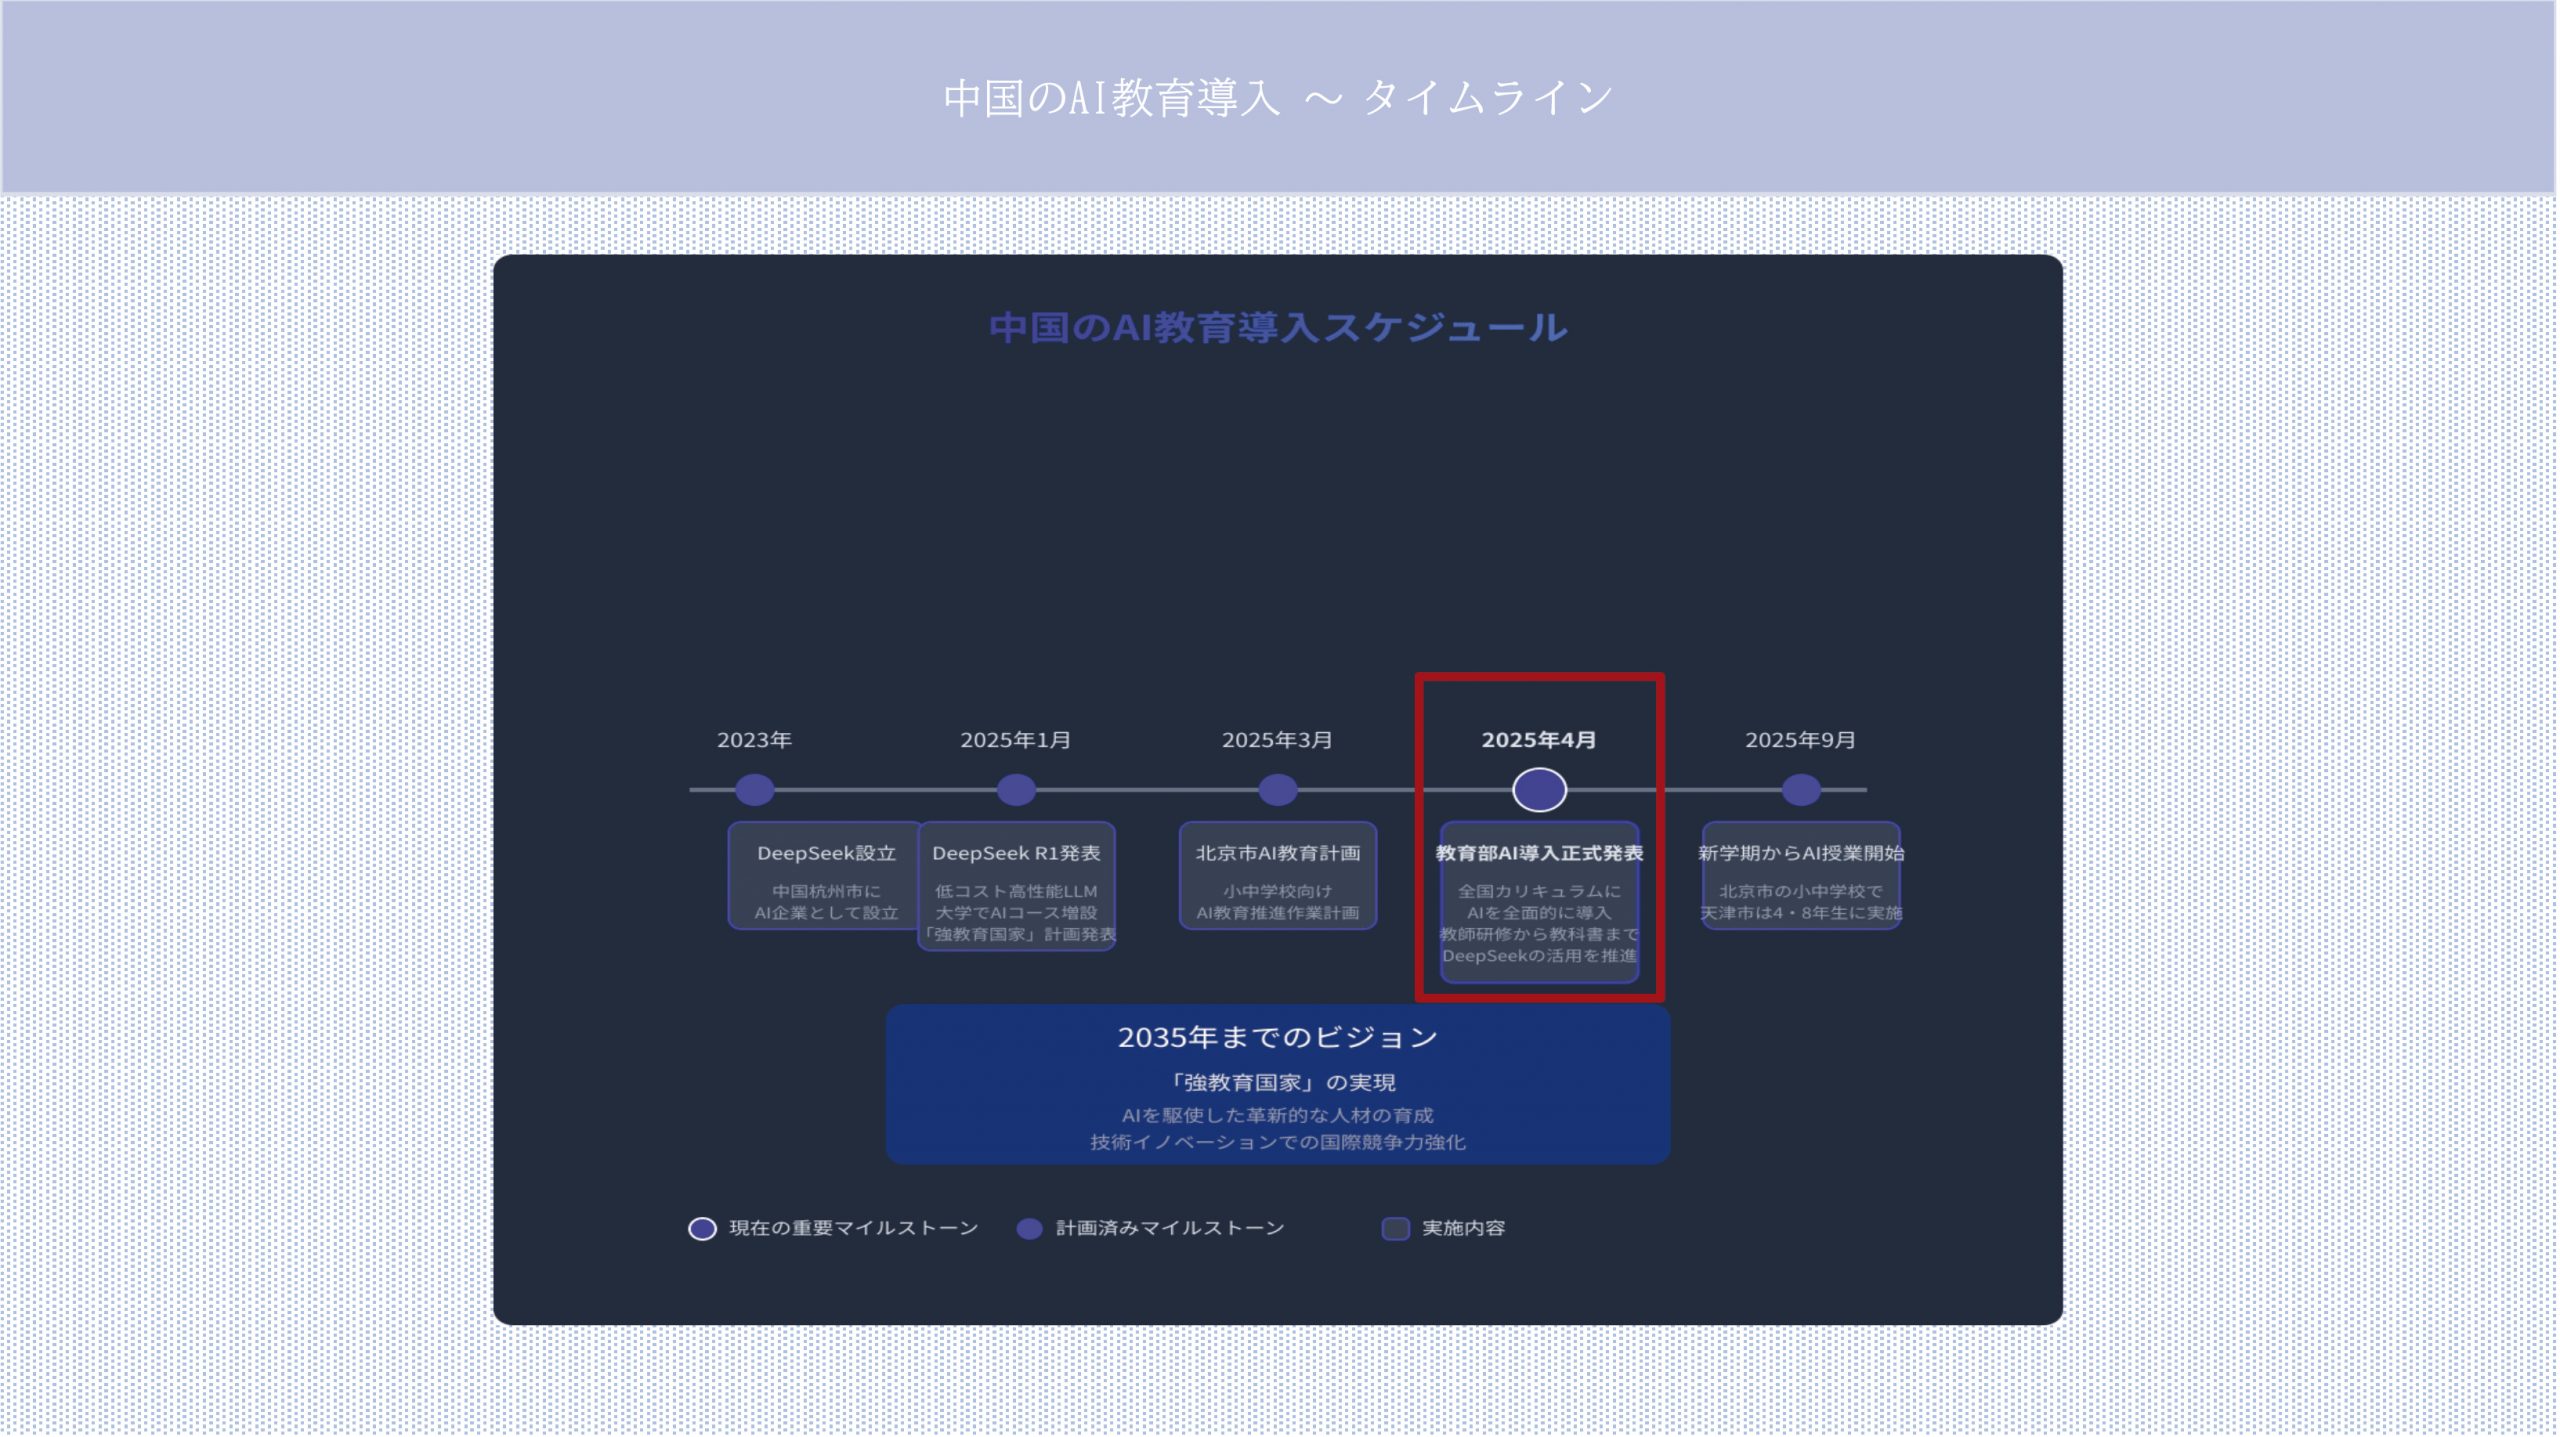2560x1437 pixels.
Task: Select the 教育部AI導入正式発表 card
Action: click(1540, 902)
